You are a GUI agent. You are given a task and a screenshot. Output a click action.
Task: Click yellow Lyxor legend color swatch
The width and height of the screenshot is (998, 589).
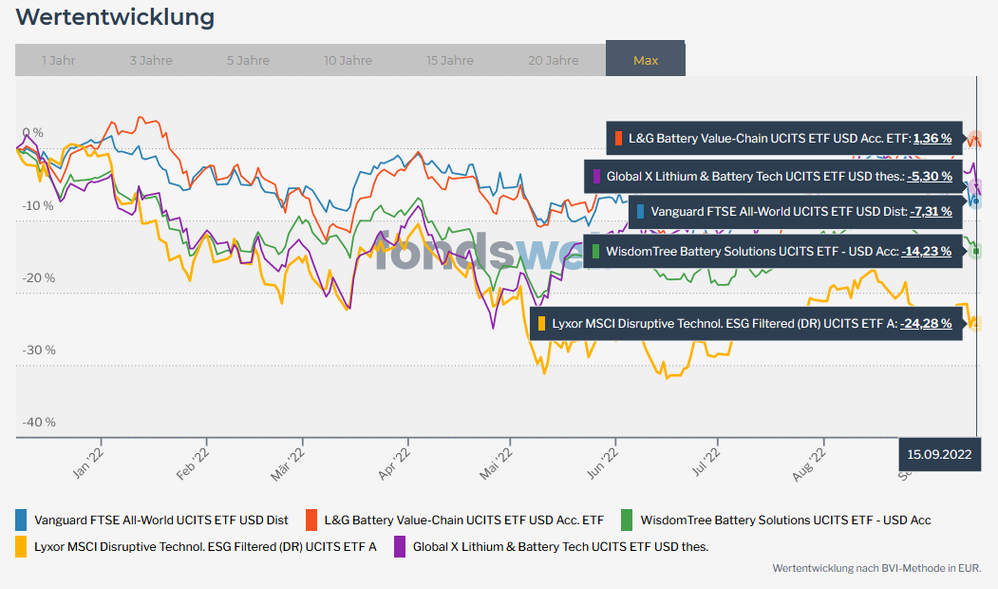21,546
